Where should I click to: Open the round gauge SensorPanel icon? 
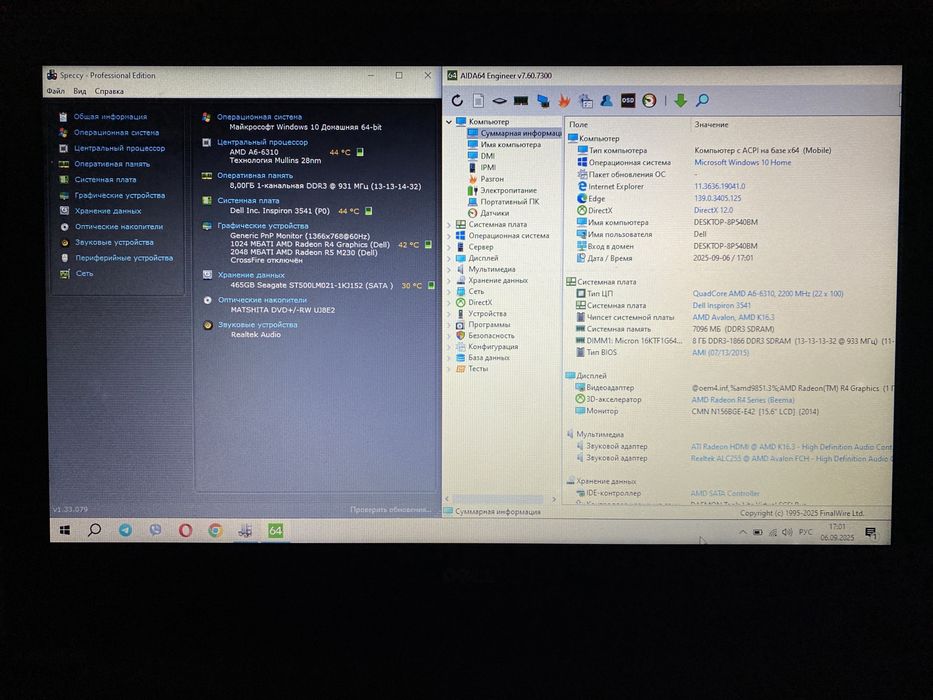click(x=649, y=101)
